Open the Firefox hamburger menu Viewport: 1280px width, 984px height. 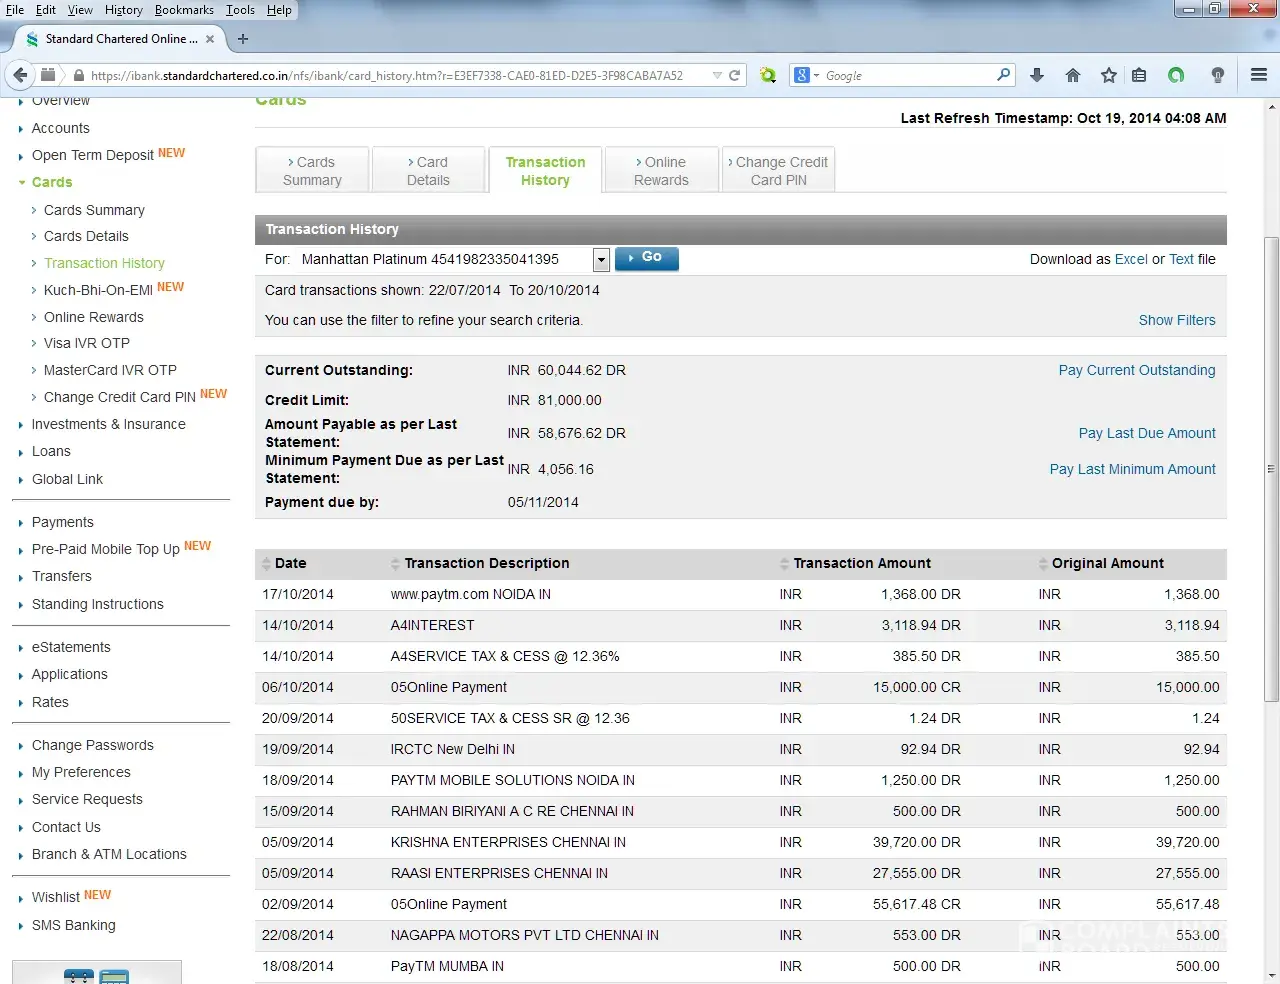coord(1259,75)
